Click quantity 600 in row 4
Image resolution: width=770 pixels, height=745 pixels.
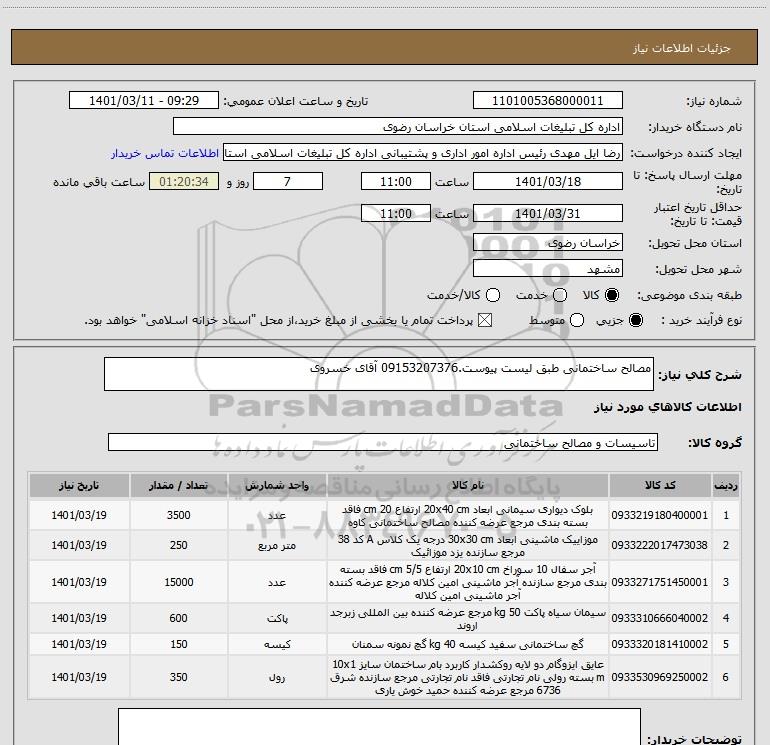coord(178,618)
